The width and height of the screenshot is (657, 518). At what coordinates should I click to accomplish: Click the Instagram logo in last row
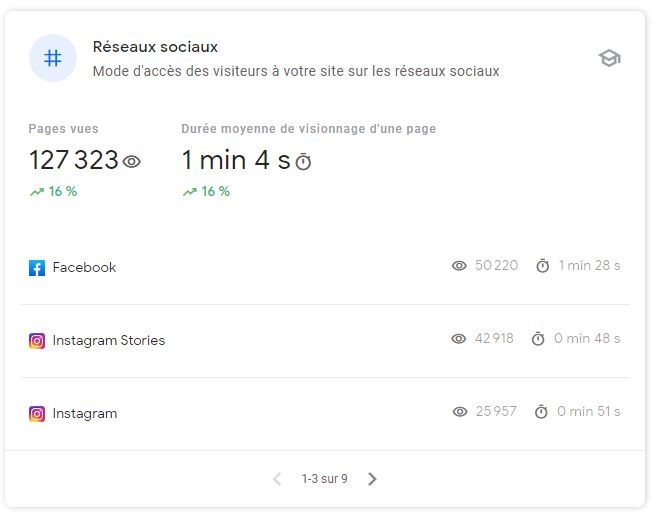point(37,414)
